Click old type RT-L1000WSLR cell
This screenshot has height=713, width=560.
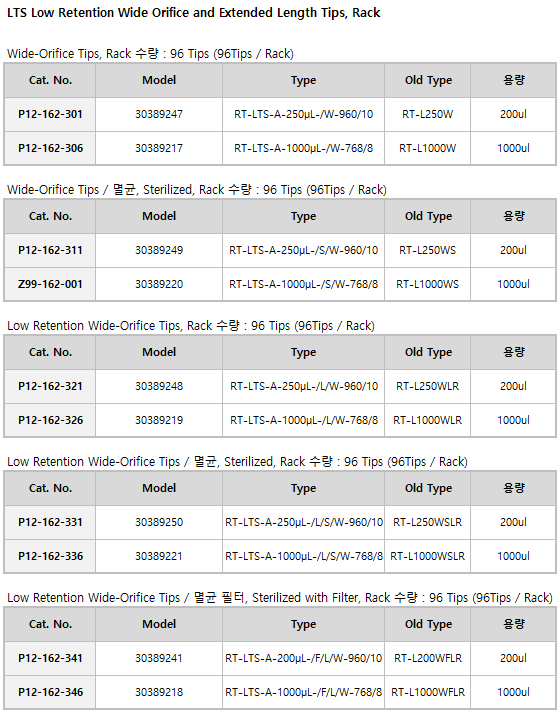pos(428,556)
